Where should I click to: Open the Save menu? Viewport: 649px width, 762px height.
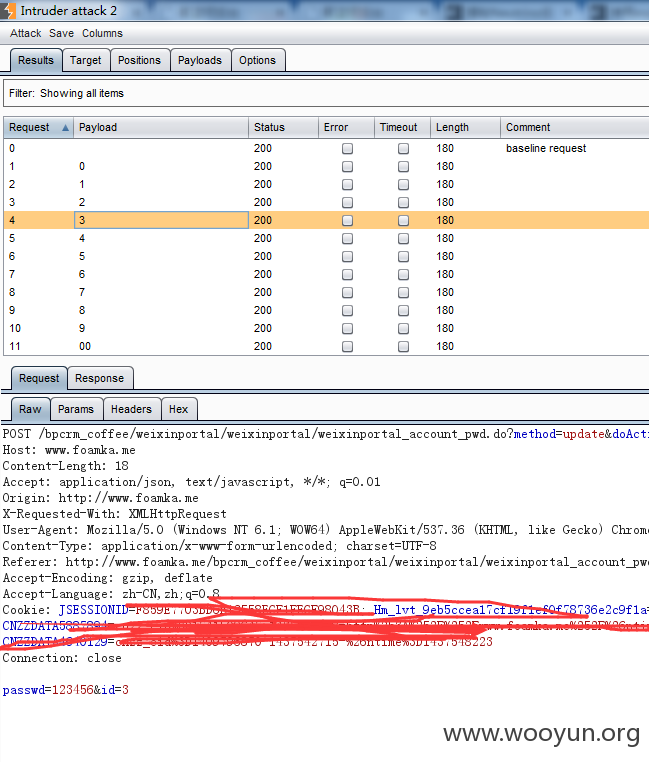[x=61, y=34]
